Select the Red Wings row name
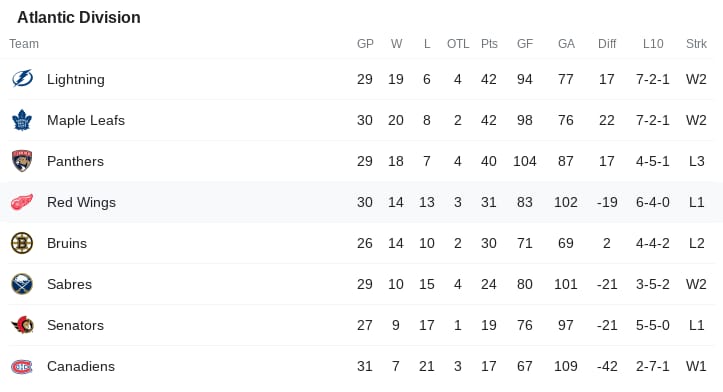Viewport: 723px width, 392px height. [81, 202]
